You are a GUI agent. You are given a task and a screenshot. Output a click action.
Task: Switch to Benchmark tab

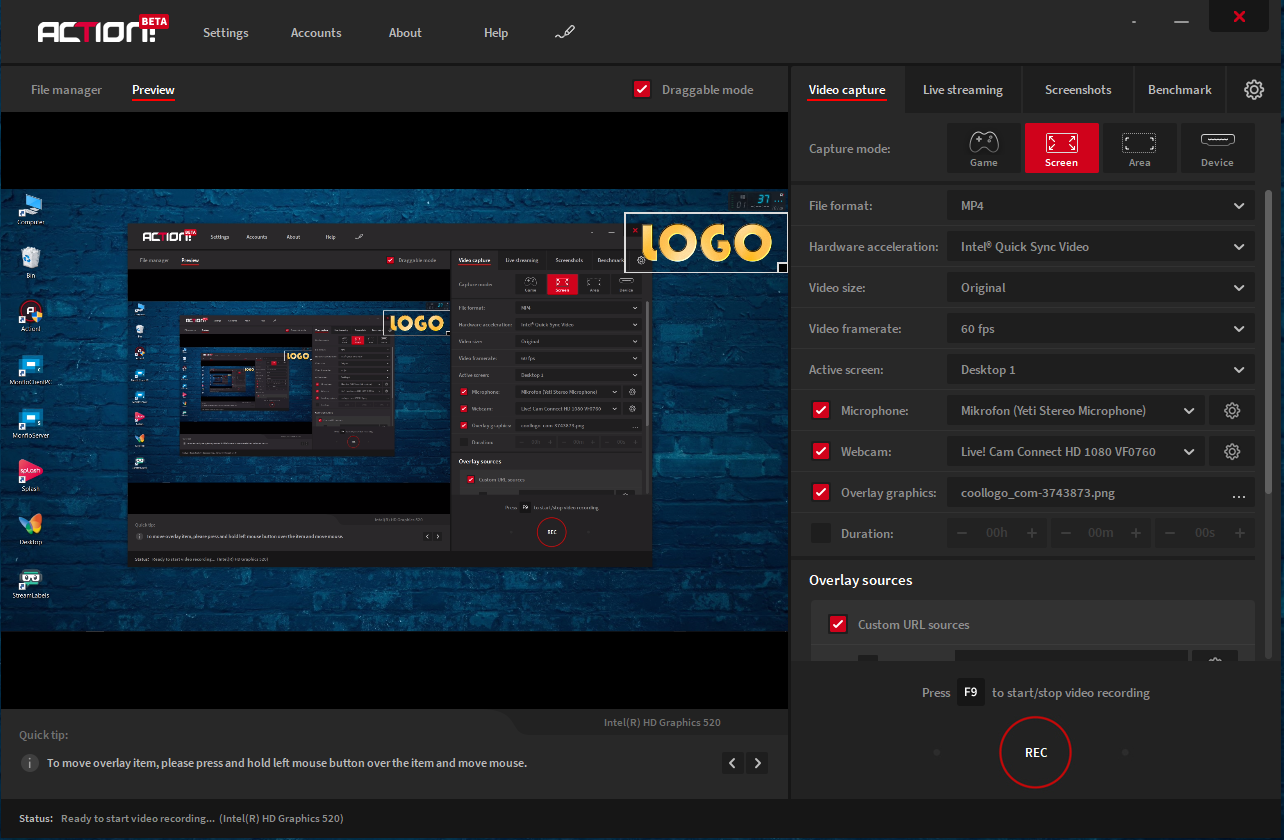(x=1180, y=89)
